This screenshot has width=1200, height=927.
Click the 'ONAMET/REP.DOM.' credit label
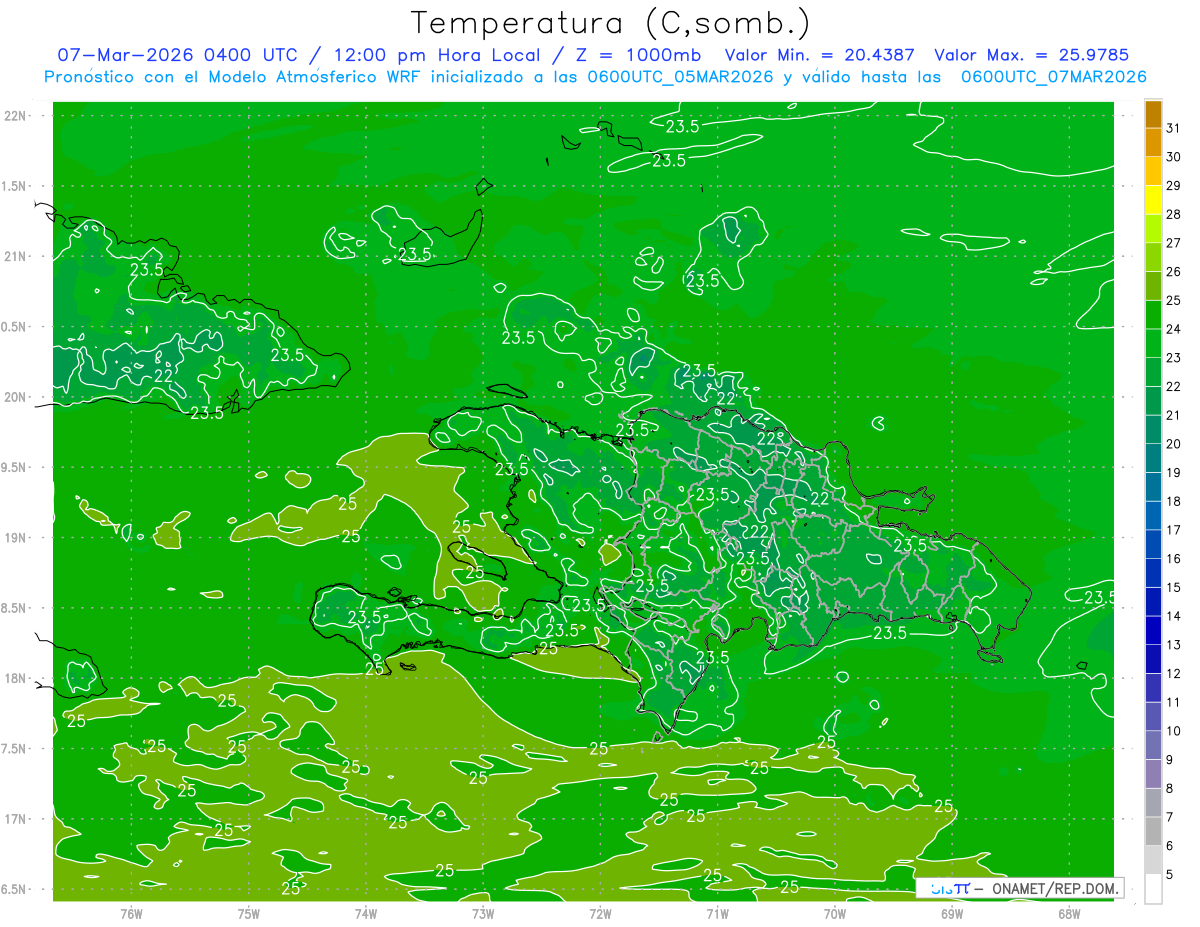click(1055, 888)
